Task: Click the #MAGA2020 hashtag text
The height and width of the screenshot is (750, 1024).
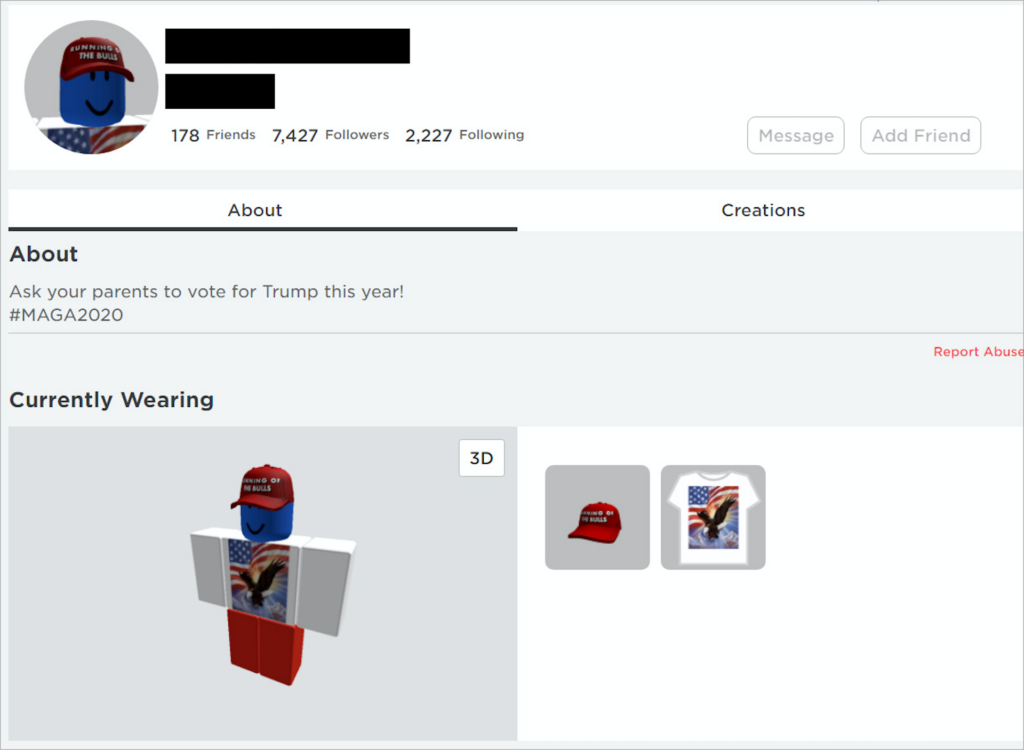Action: (x=66, y=315)
